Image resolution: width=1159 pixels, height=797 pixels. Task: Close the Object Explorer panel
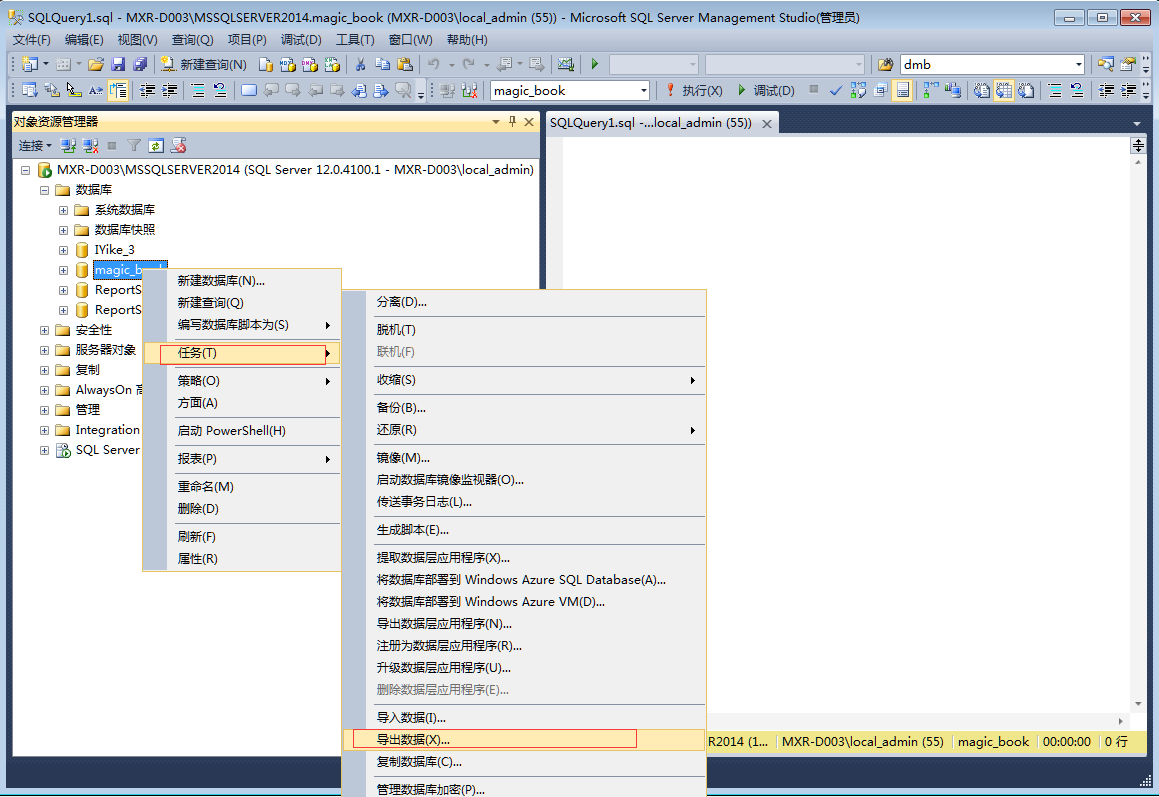click(529, 121)
